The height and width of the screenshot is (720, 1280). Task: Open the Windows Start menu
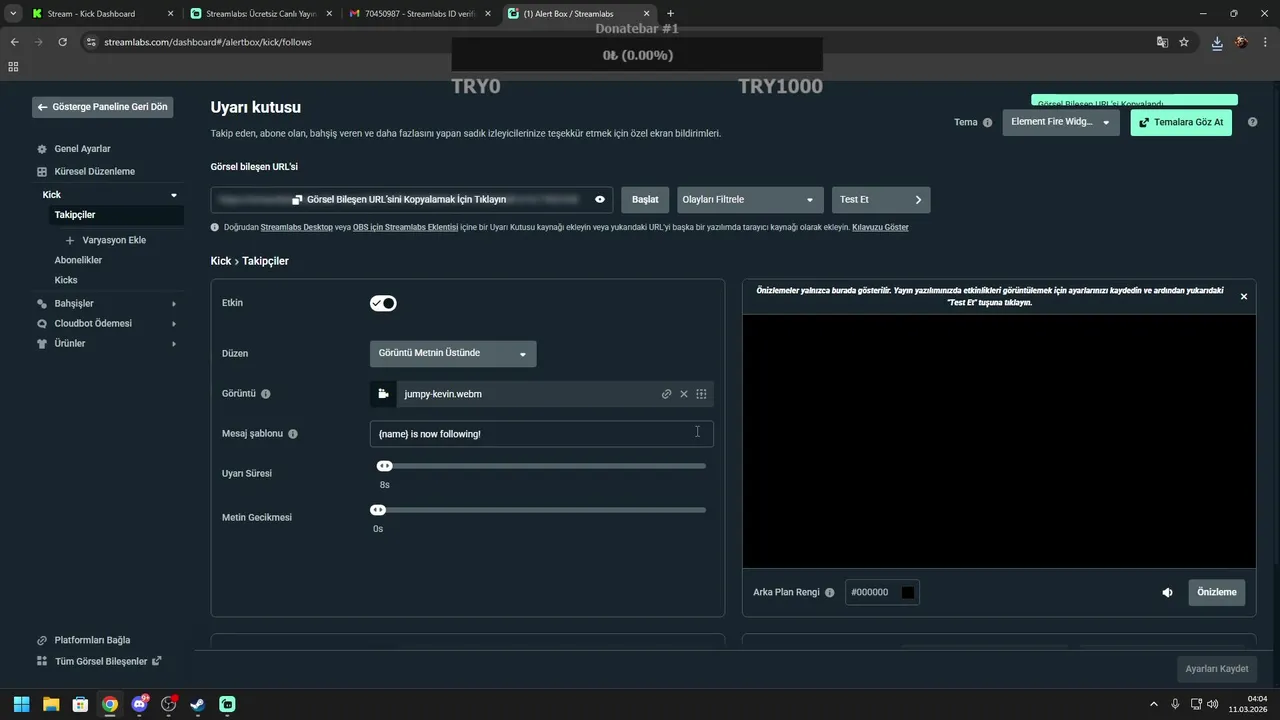click(21, 704)
